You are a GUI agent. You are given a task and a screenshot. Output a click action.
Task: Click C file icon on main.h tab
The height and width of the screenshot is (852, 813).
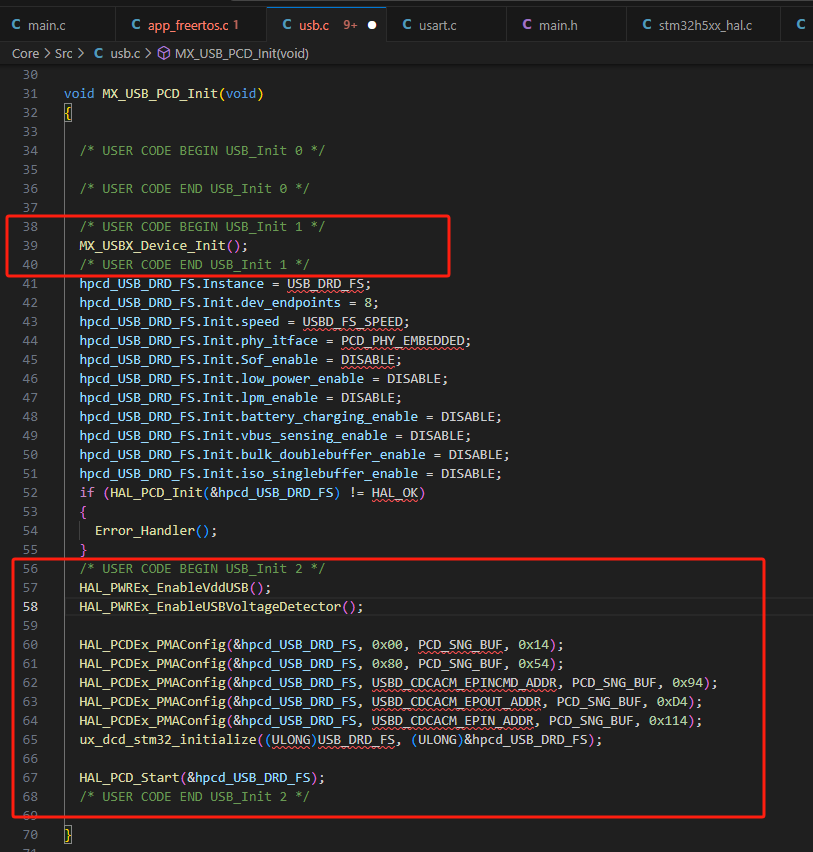pyautogui.click(x=527, y=24)
